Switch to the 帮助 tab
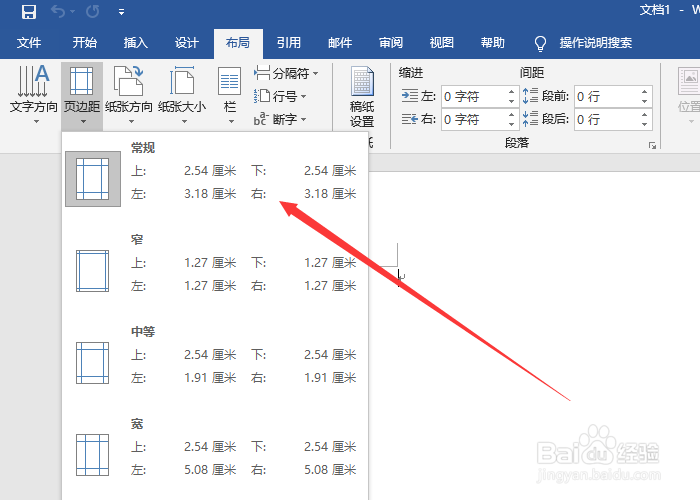Screen dimensions: 700x500 coord(493,43)
